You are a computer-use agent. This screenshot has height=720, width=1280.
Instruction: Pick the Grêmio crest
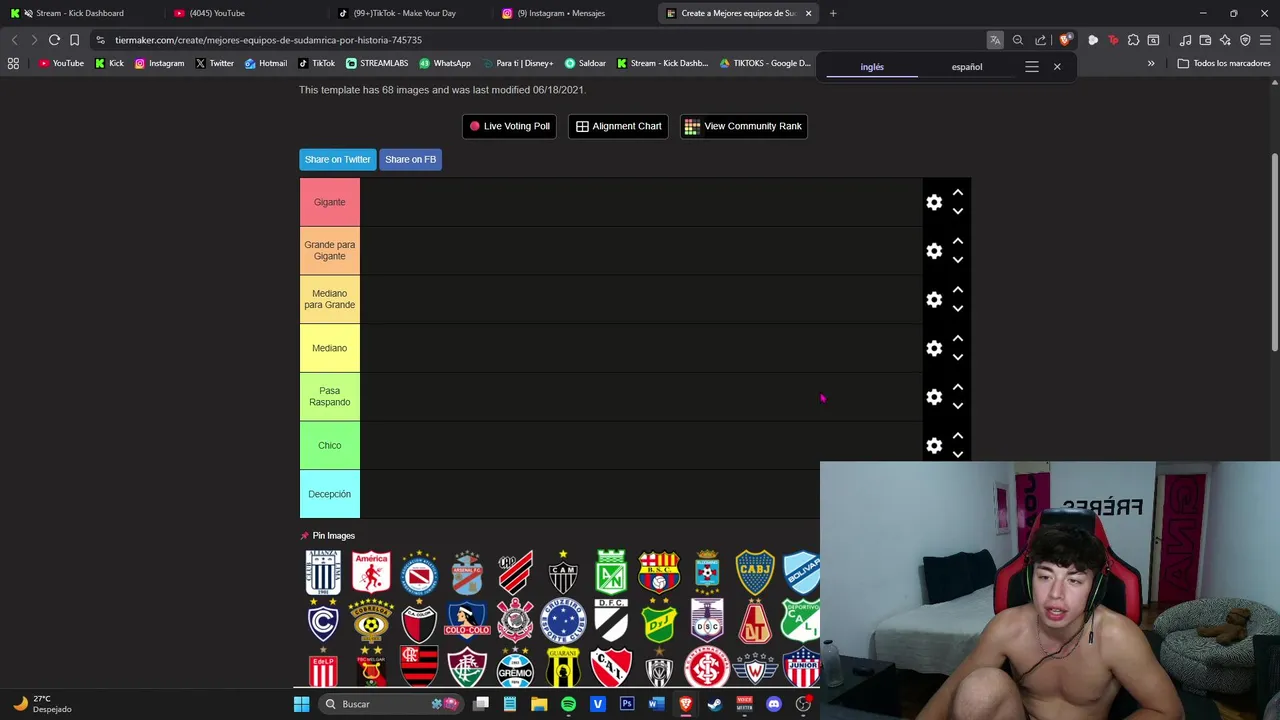pyautogui.click(x=515, y=667)
